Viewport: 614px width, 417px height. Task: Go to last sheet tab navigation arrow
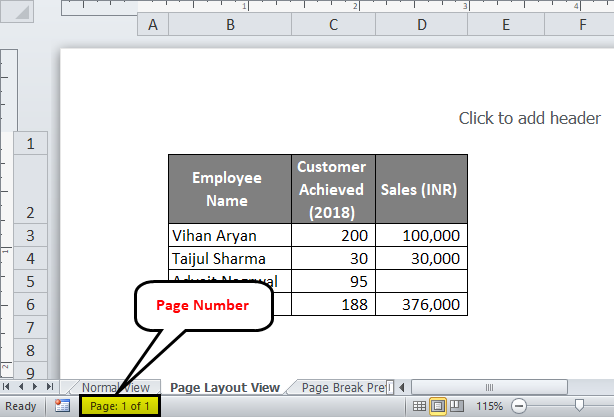[50, 387]
